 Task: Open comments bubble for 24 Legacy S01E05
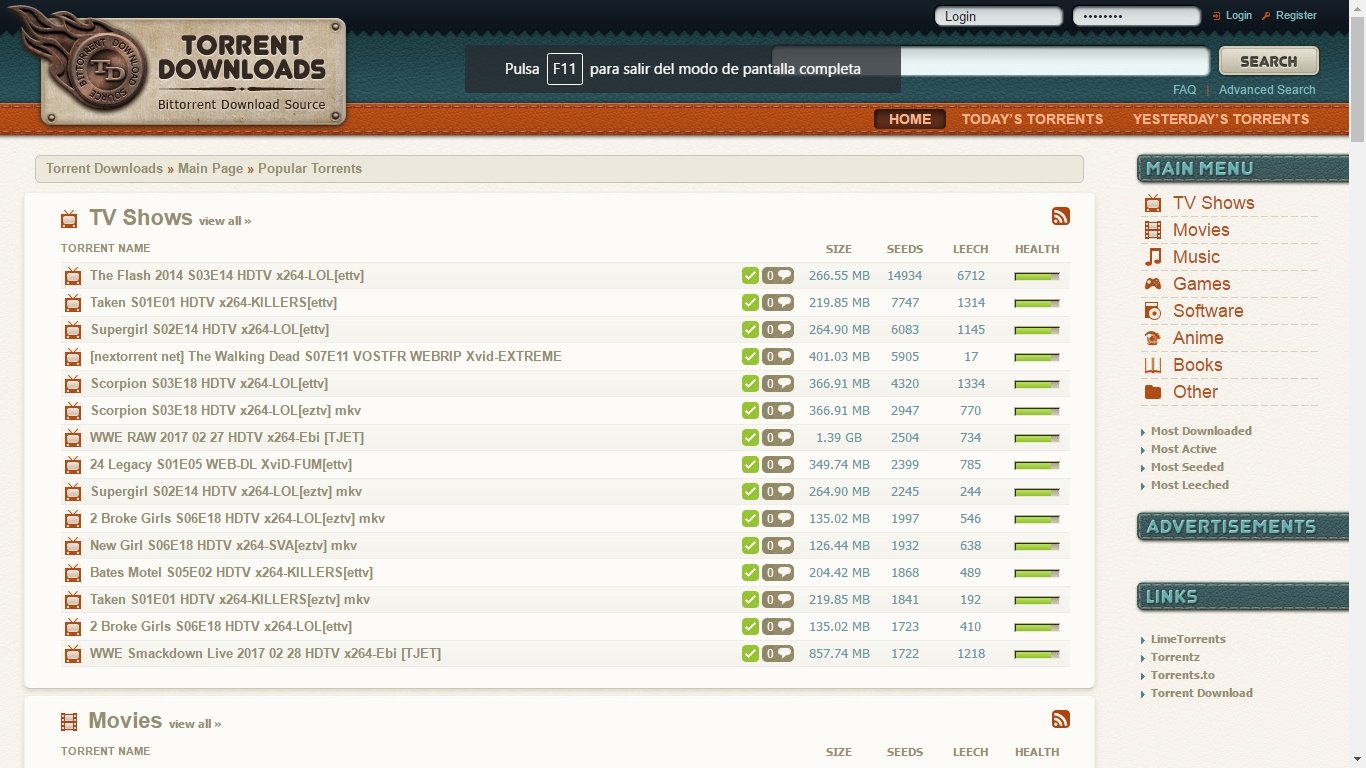click(778, 465)
